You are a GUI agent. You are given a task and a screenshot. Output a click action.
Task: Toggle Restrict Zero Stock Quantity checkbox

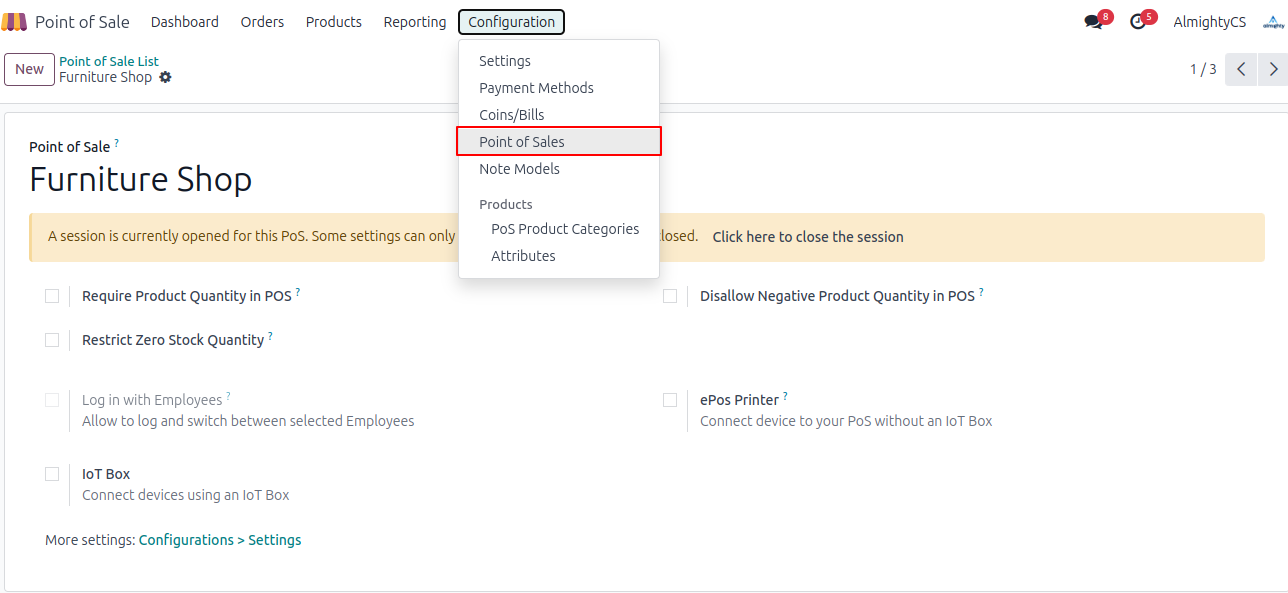click(52, 340)
